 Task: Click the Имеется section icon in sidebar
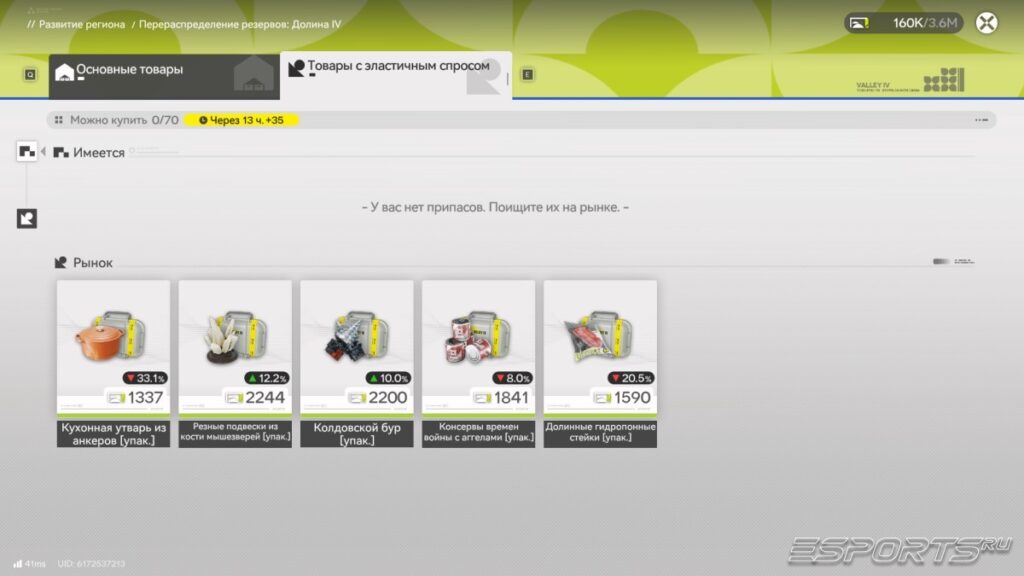point(27,152)
